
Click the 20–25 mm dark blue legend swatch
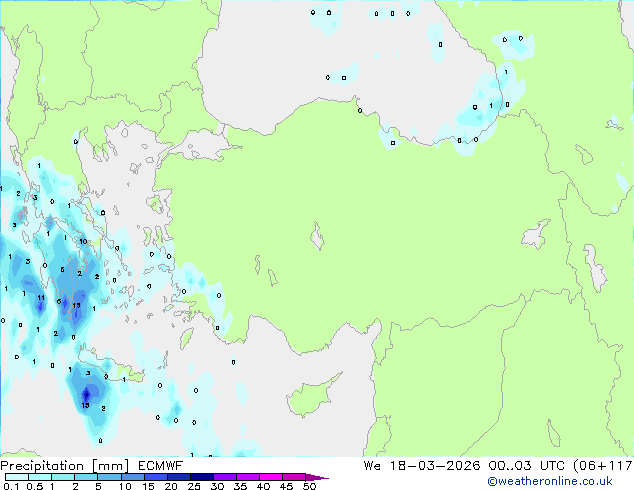178,477
